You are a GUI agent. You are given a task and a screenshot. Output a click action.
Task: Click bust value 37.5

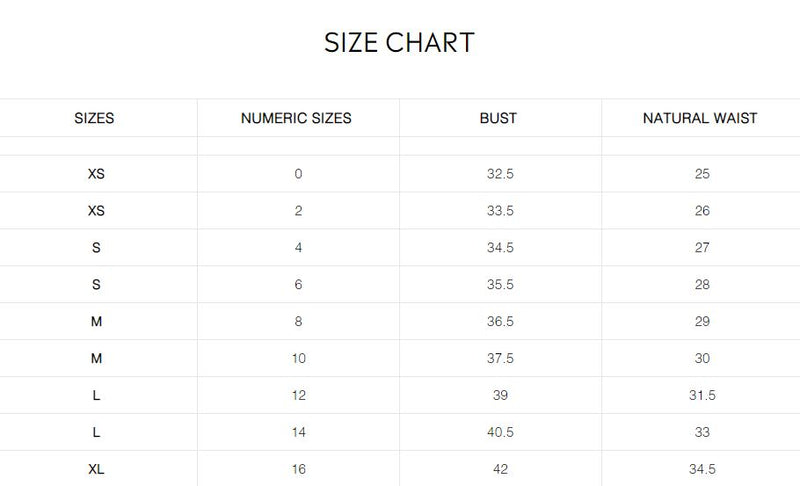point(500,359)
